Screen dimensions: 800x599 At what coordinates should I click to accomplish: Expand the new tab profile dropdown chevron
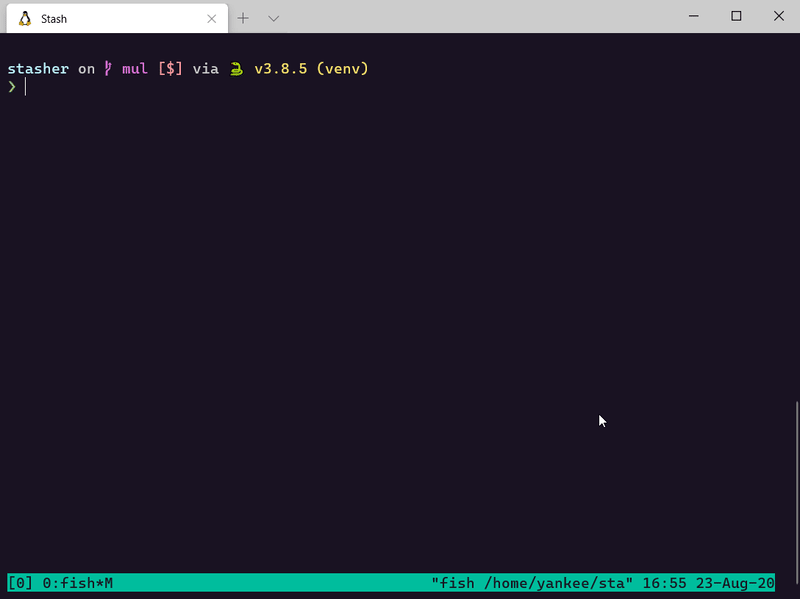[x=273, y=19]
